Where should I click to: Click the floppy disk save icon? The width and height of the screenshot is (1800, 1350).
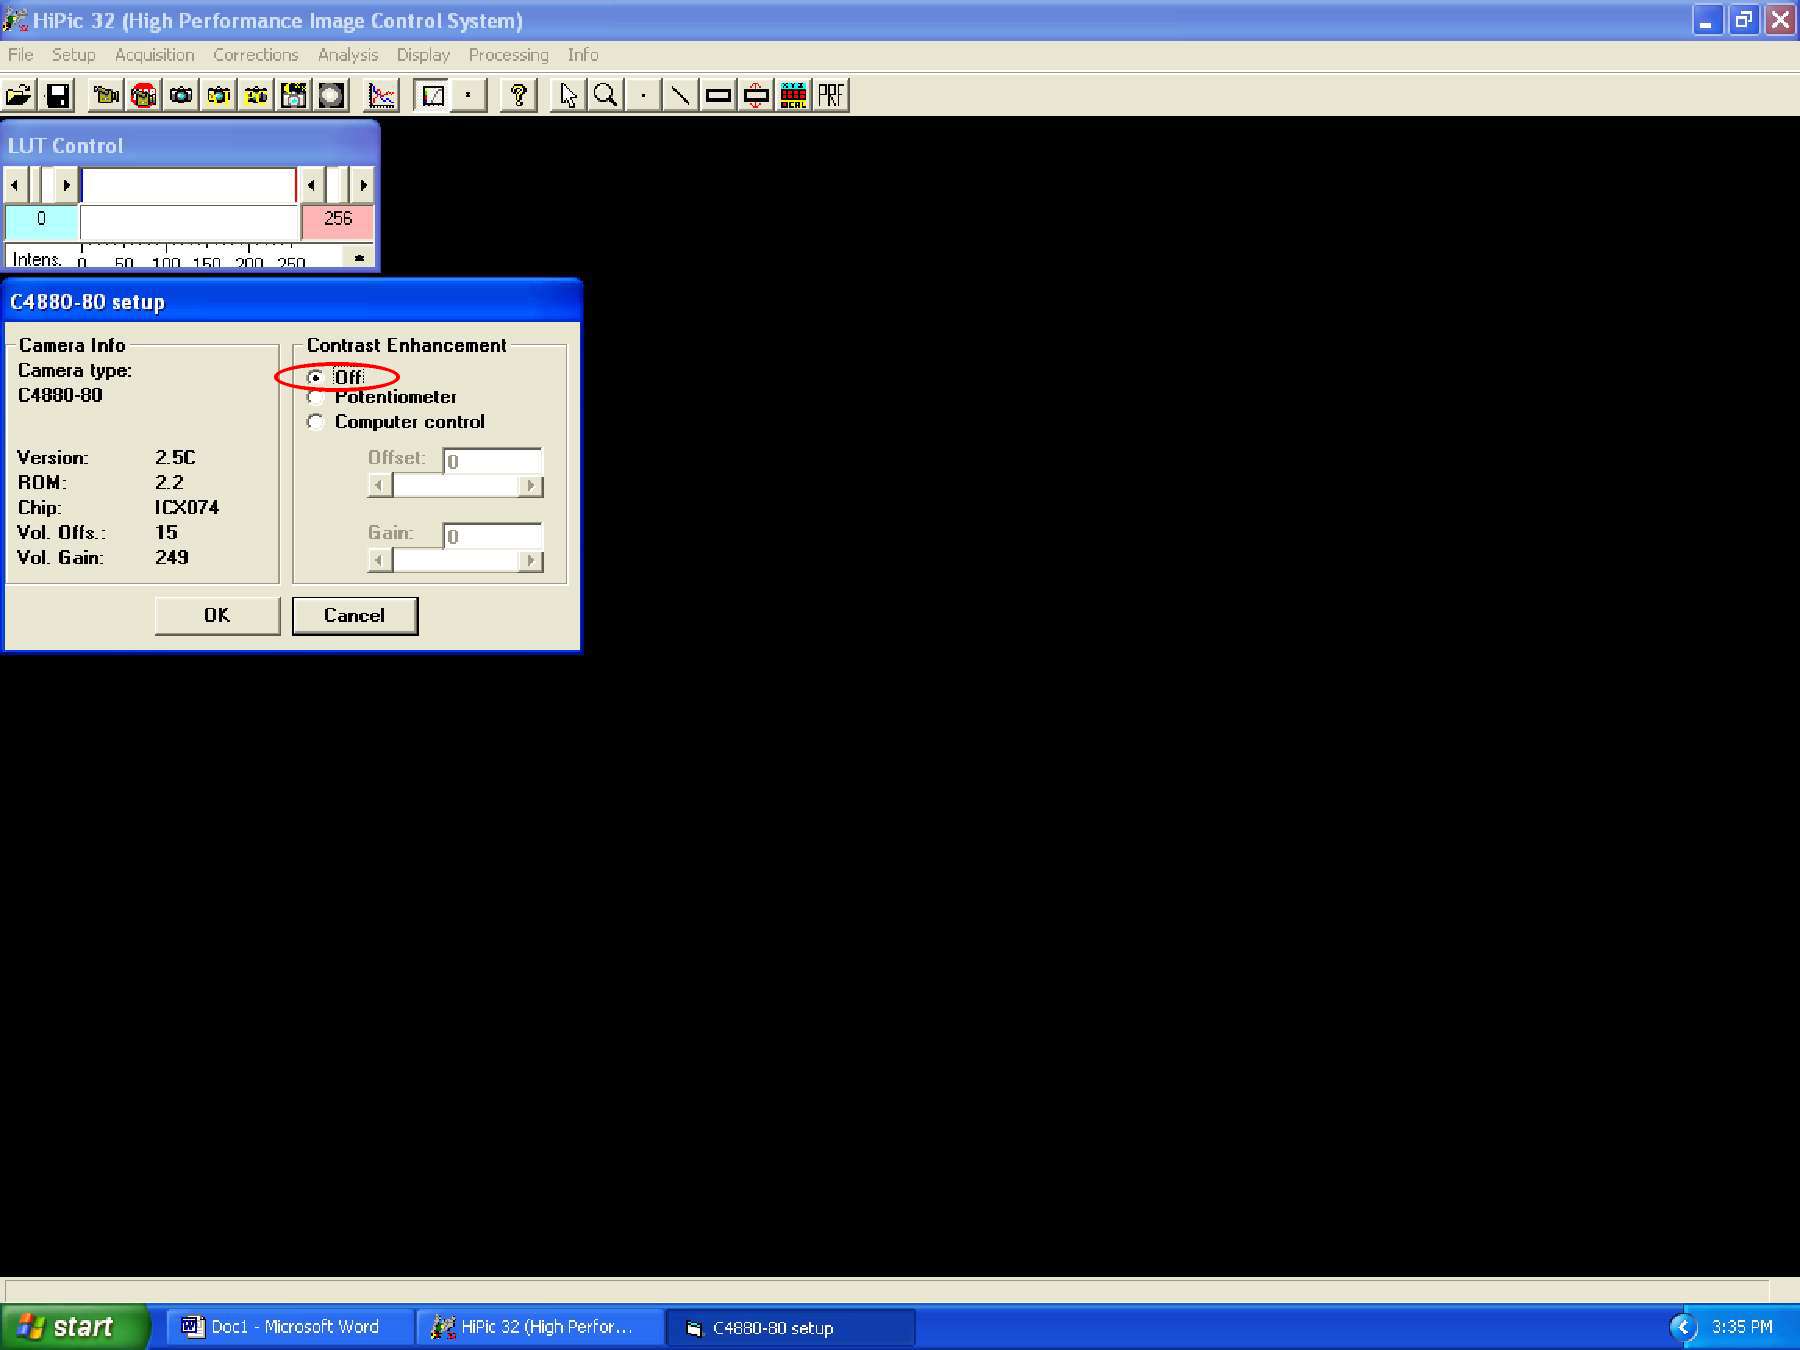[x=58, y=95]
